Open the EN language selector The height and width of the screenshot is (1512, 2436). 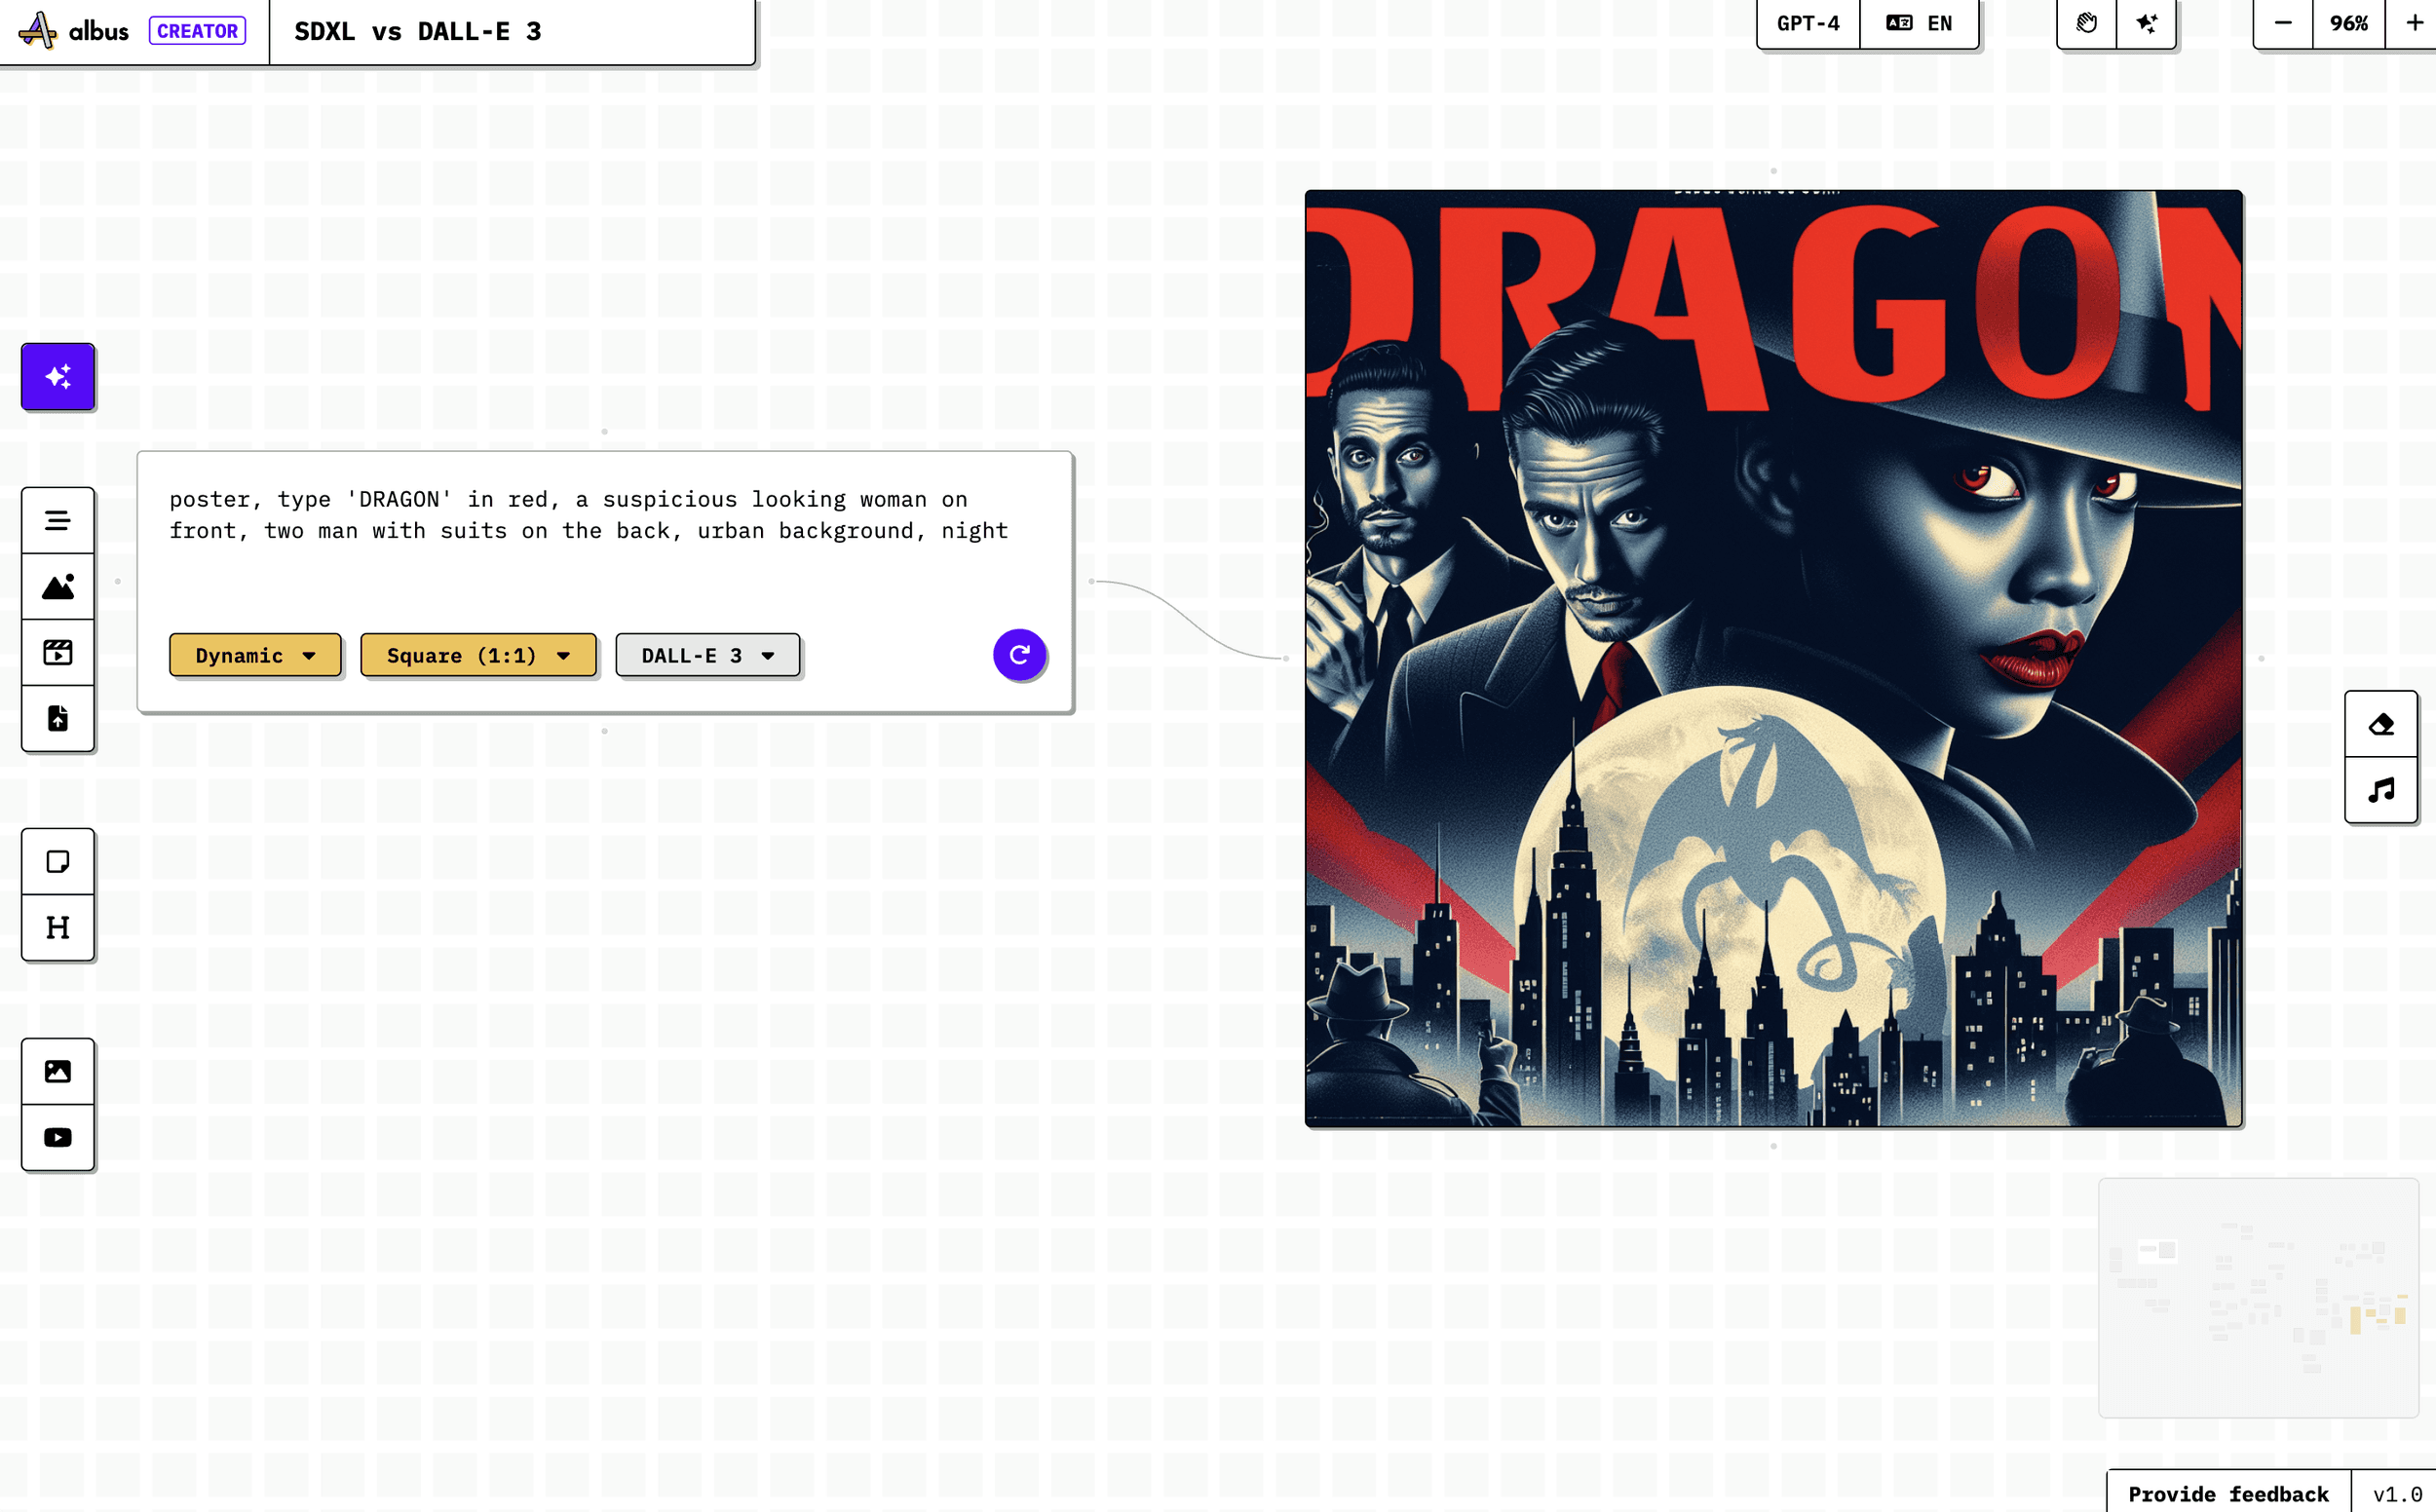[x=1919, y=23]
